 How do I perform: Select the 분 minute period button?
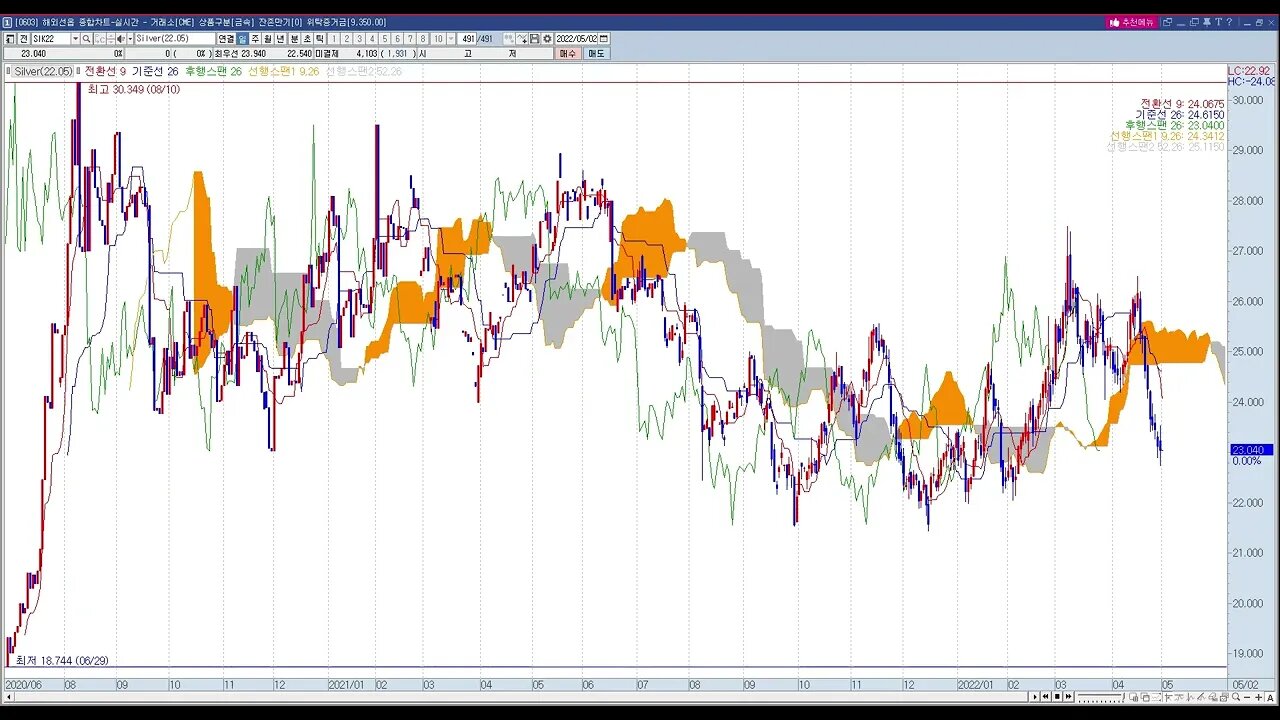[294, 39]
